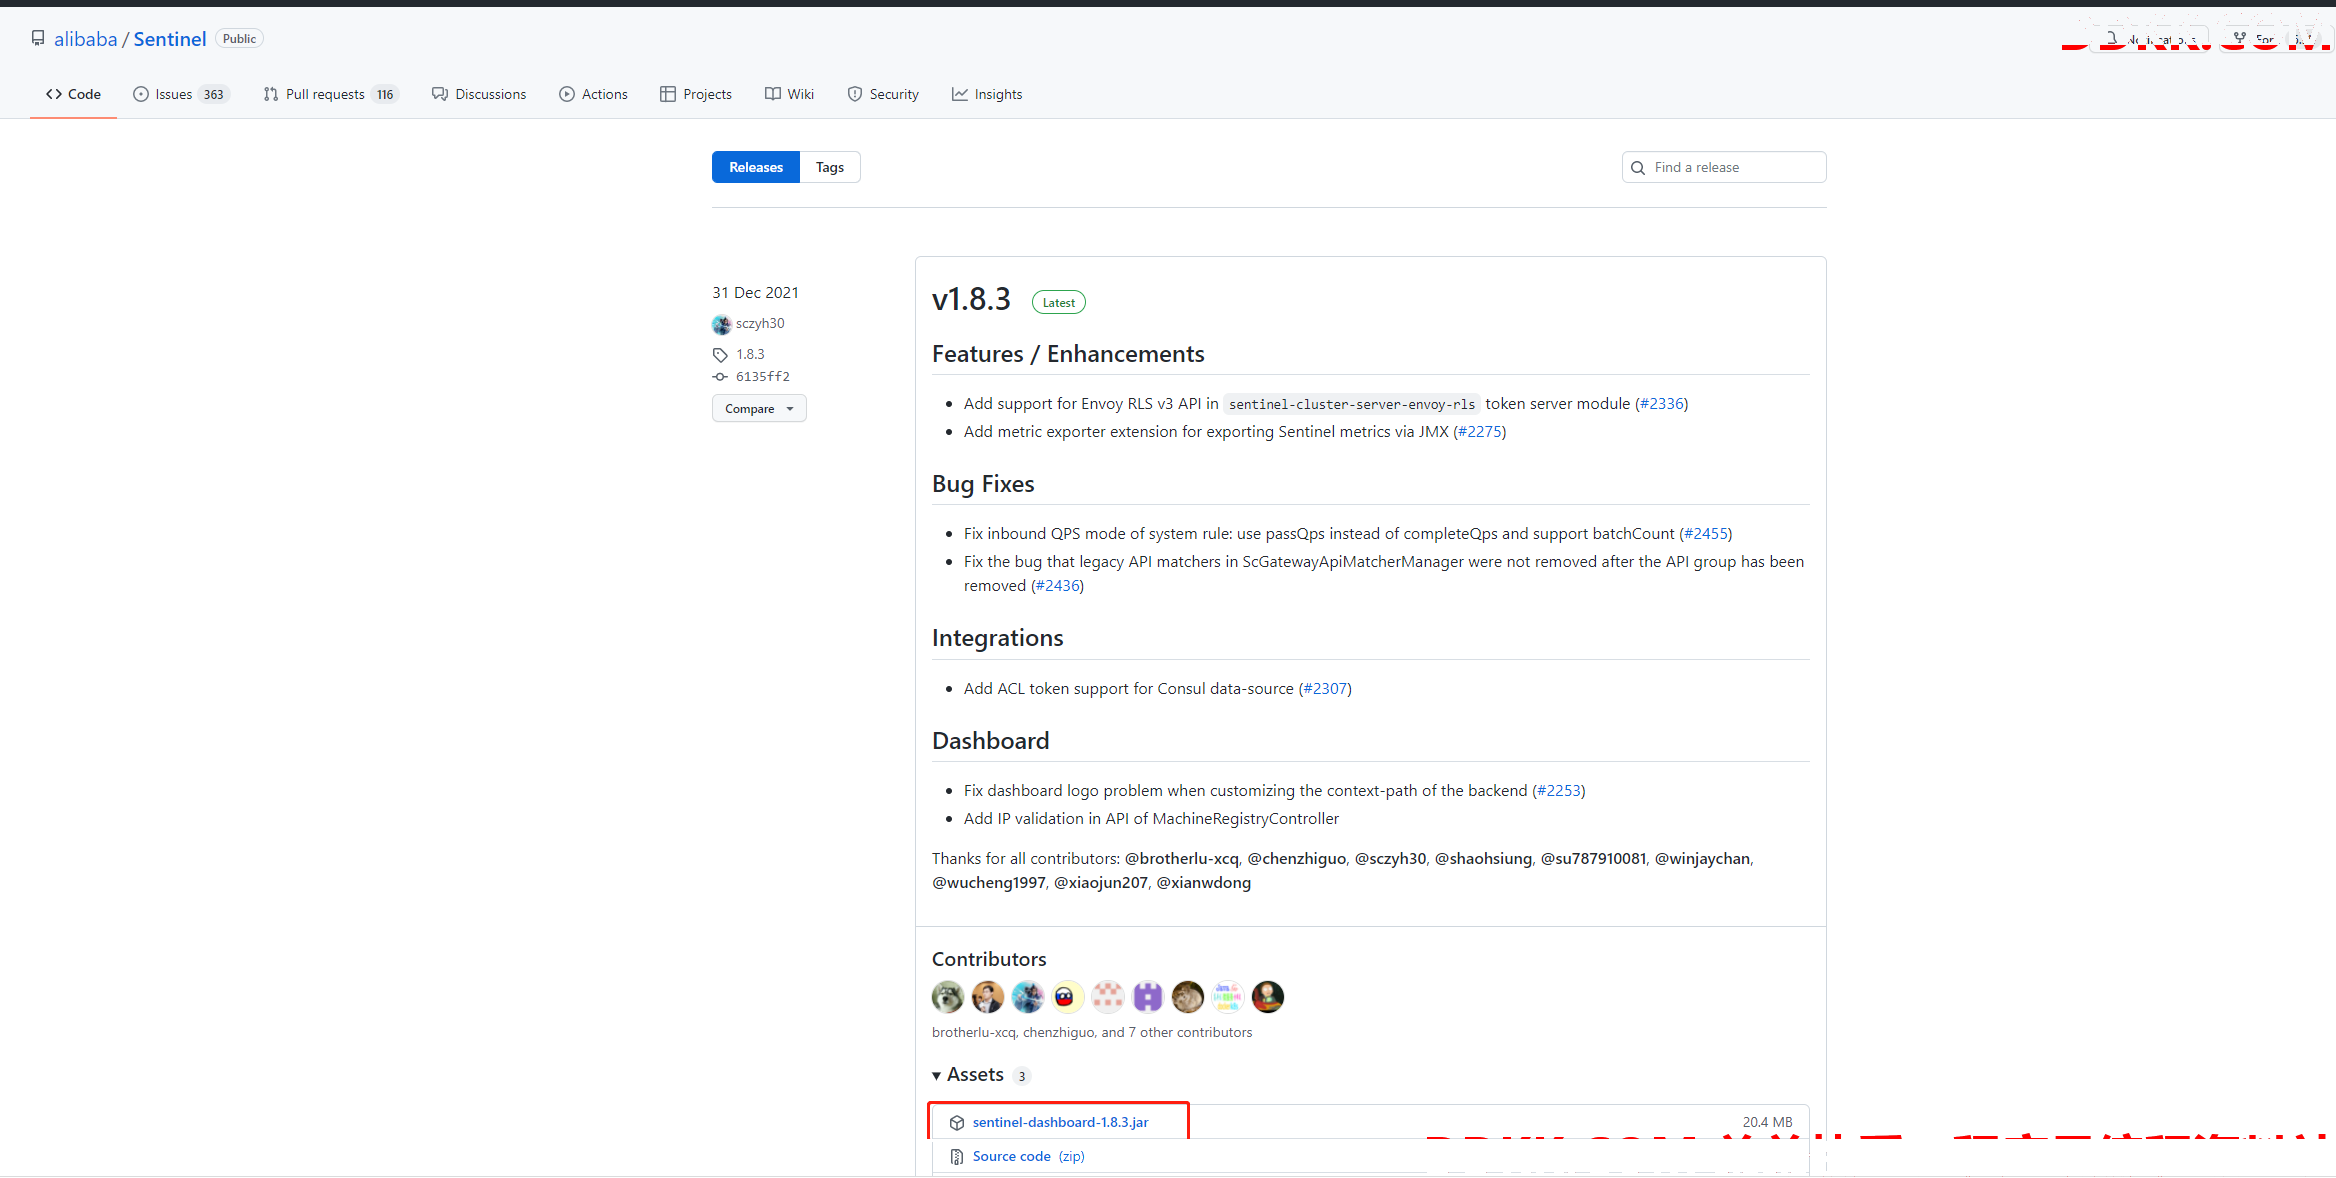Focus the Find a release search field
This screenshot has height=1178, width=2336.
pyautogui.click(x=1724, y=167)
